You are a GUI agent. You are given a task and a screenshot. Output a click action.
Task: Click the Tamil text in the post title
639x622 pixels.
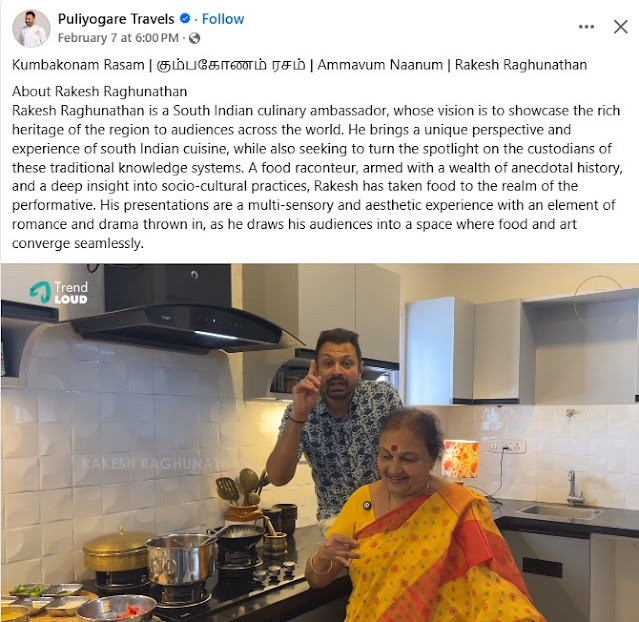[231, 65]
